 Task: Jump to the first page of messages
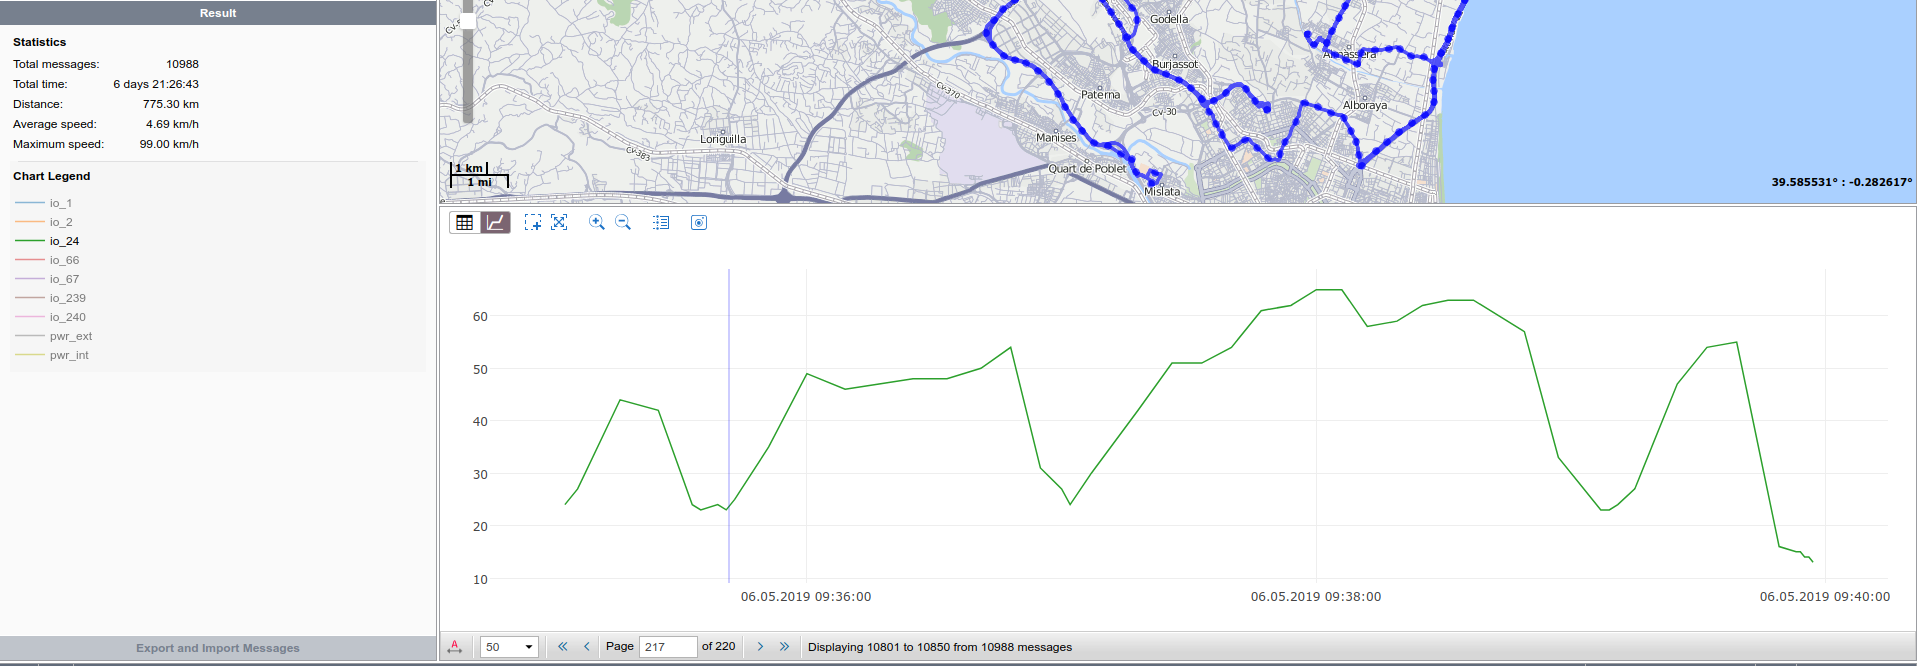pos(563,647)
